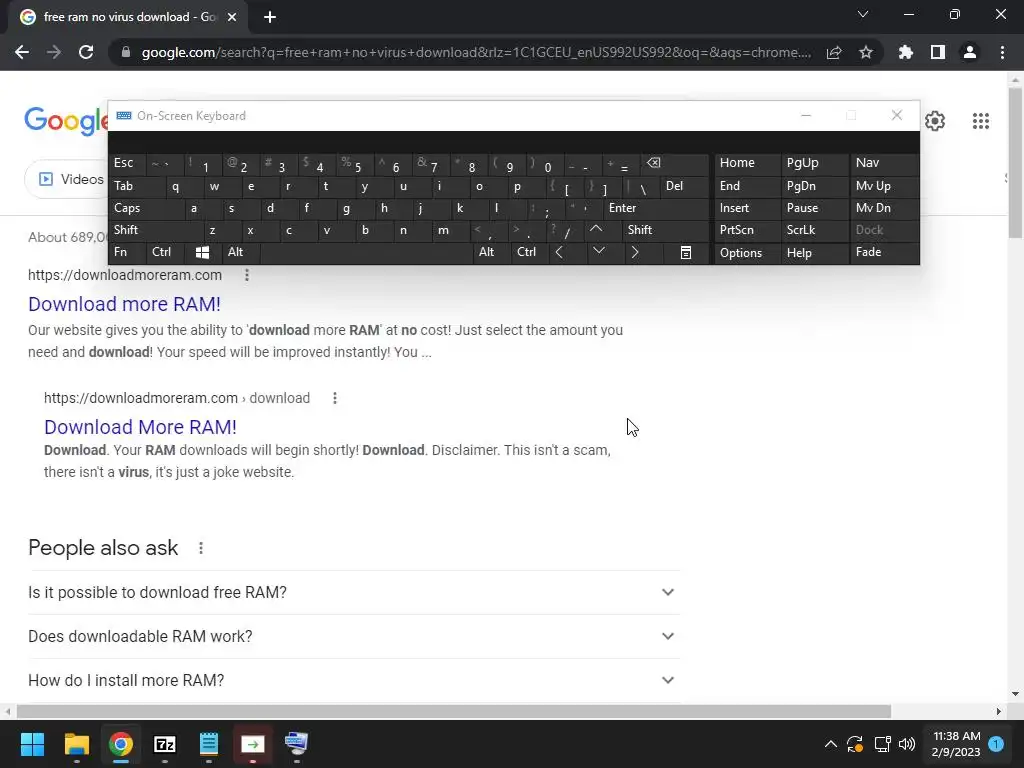Click the vertical page scrollbar thumb

coord(1015,163)
